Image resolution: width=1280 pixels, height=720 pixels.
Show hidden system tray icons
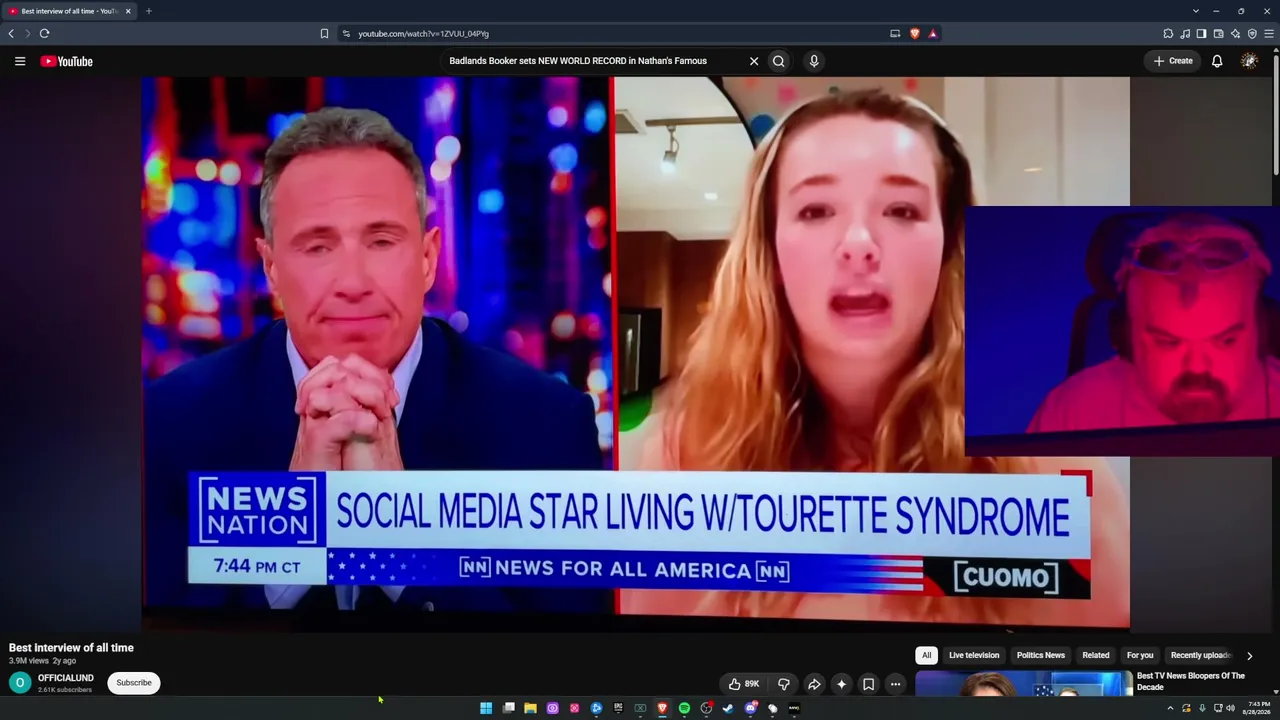[x=1170, y=708]
